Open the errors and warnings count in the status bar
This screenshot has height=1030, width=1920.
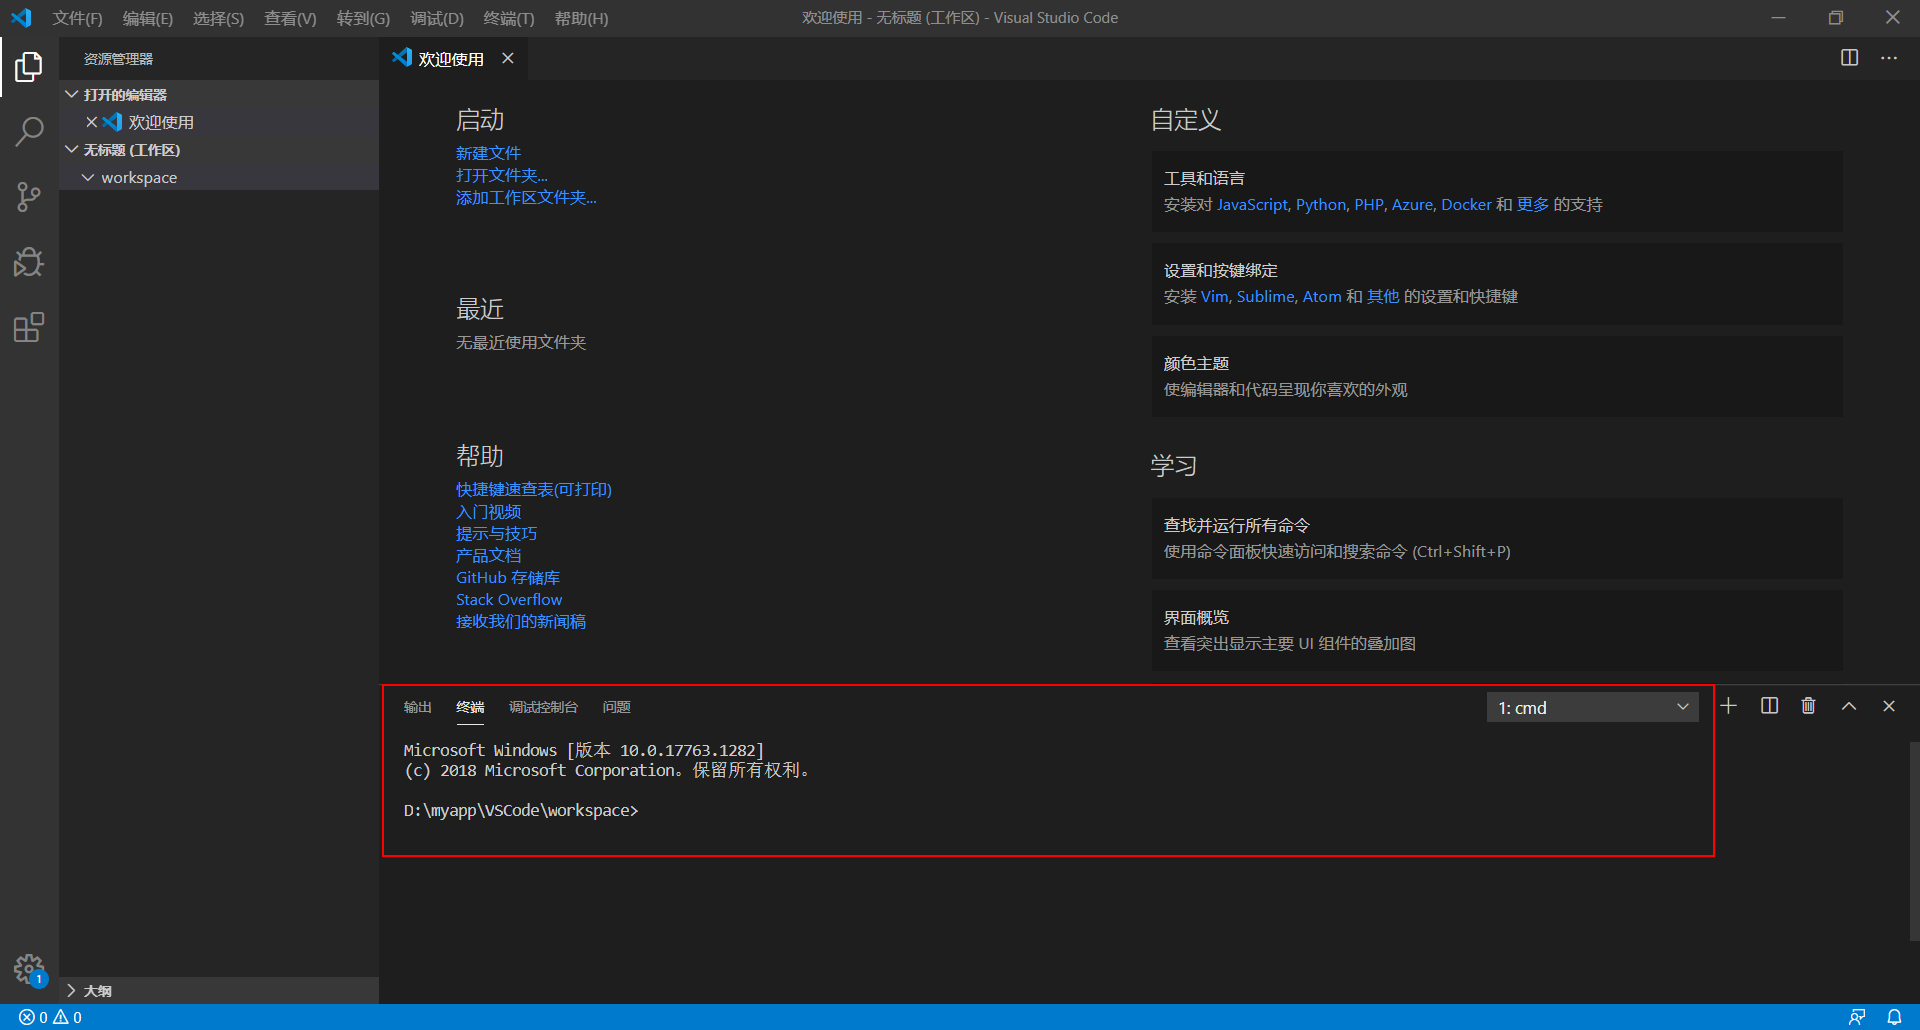coord(50,1017)
